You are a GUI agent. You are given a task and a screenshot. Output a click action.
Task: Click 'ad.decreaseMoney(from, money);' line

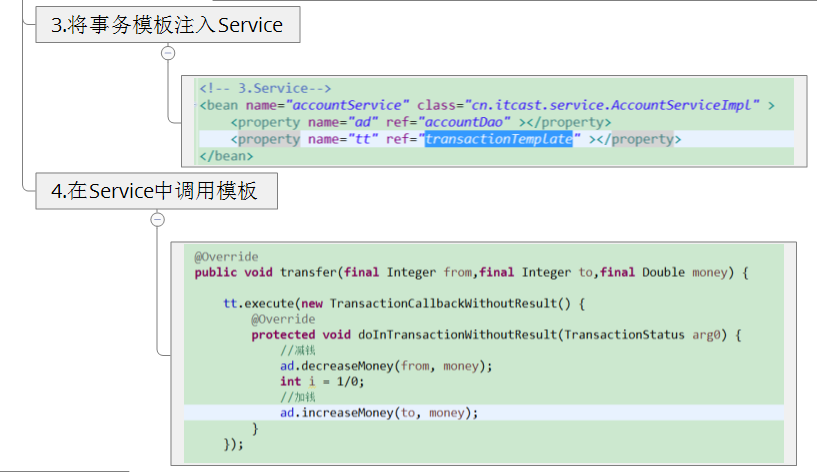coord(386,366)
